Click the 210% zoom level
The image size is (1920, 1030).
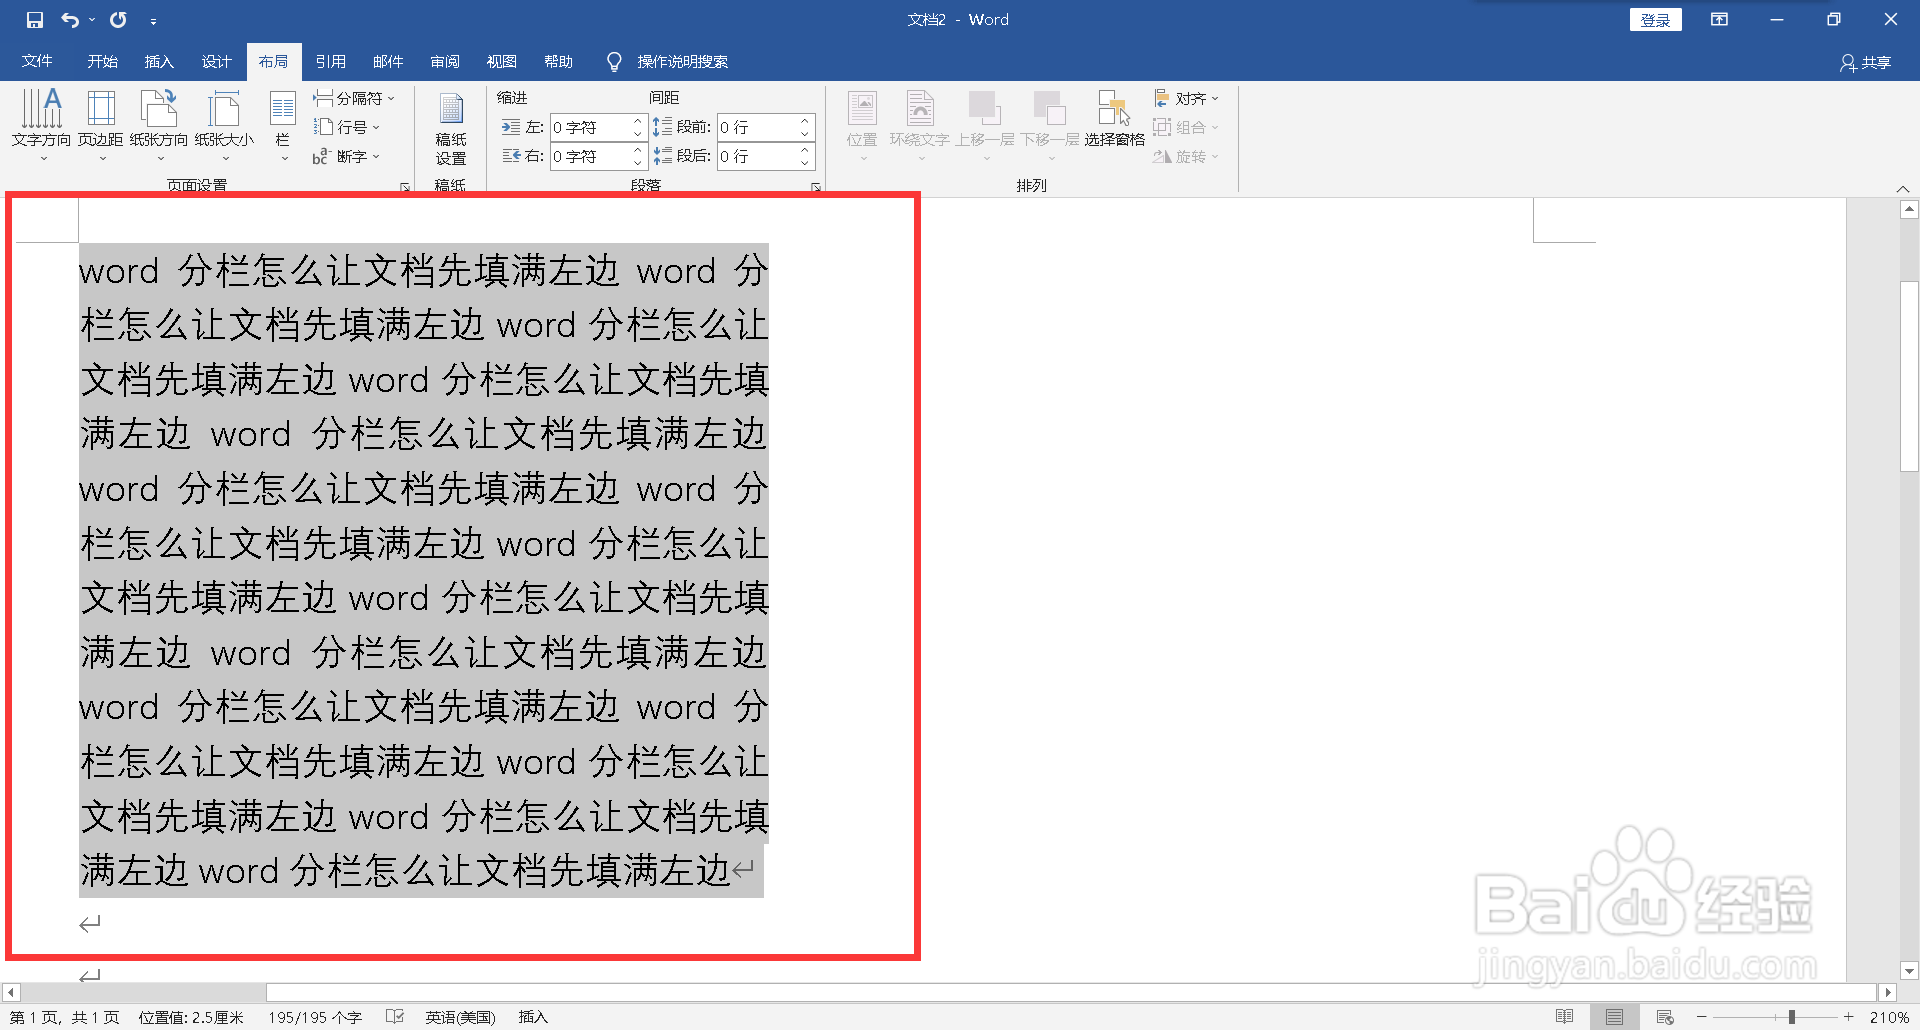click(x=1889, y=1017)
